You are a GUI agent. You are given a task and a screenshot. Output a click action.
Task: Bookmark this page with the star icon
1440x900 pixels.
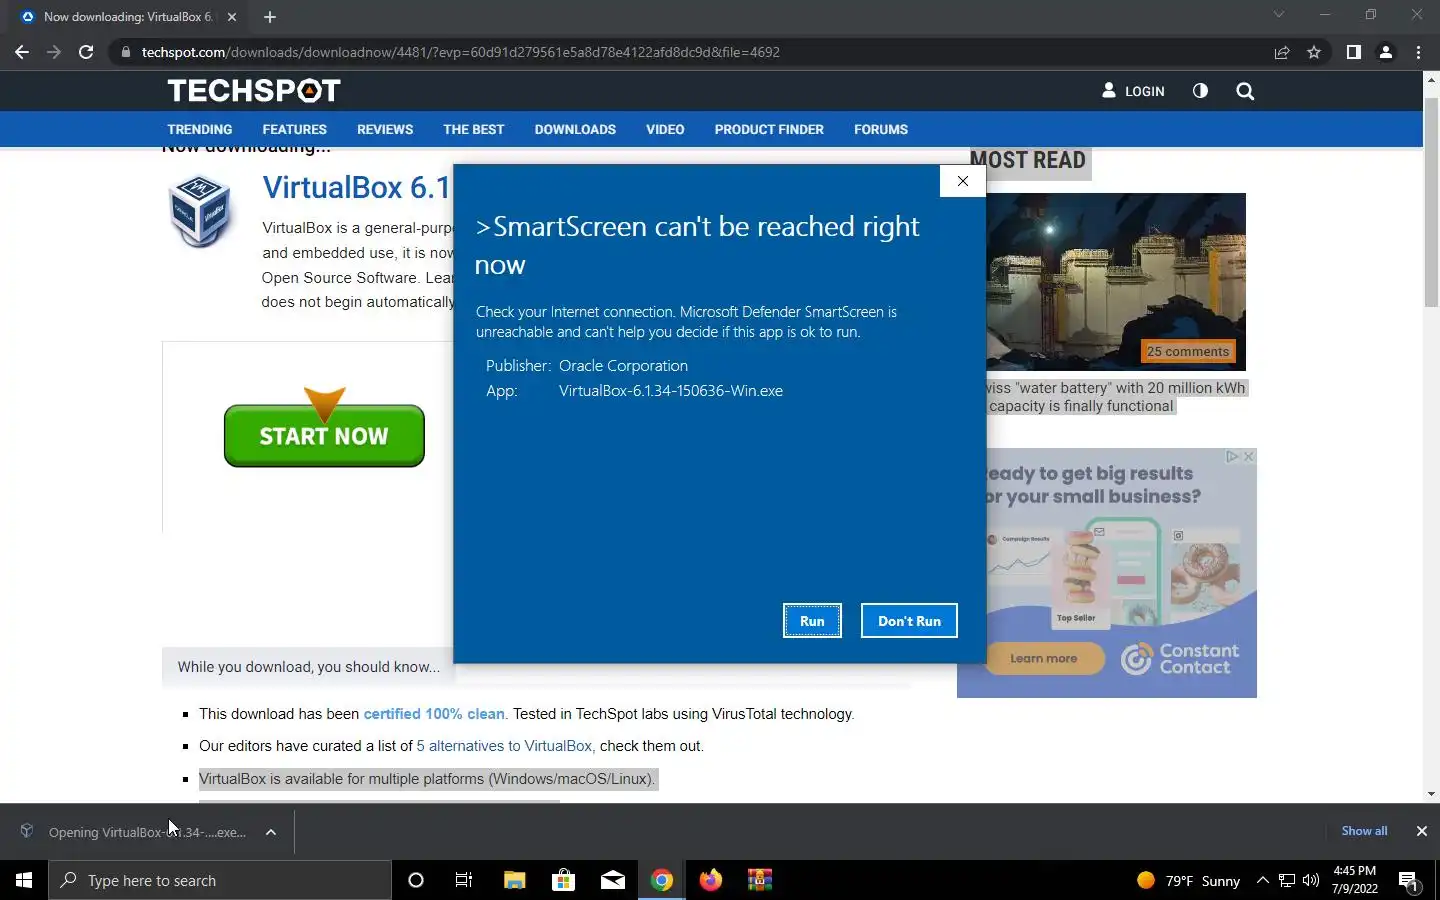click(x=1314, y=52)
